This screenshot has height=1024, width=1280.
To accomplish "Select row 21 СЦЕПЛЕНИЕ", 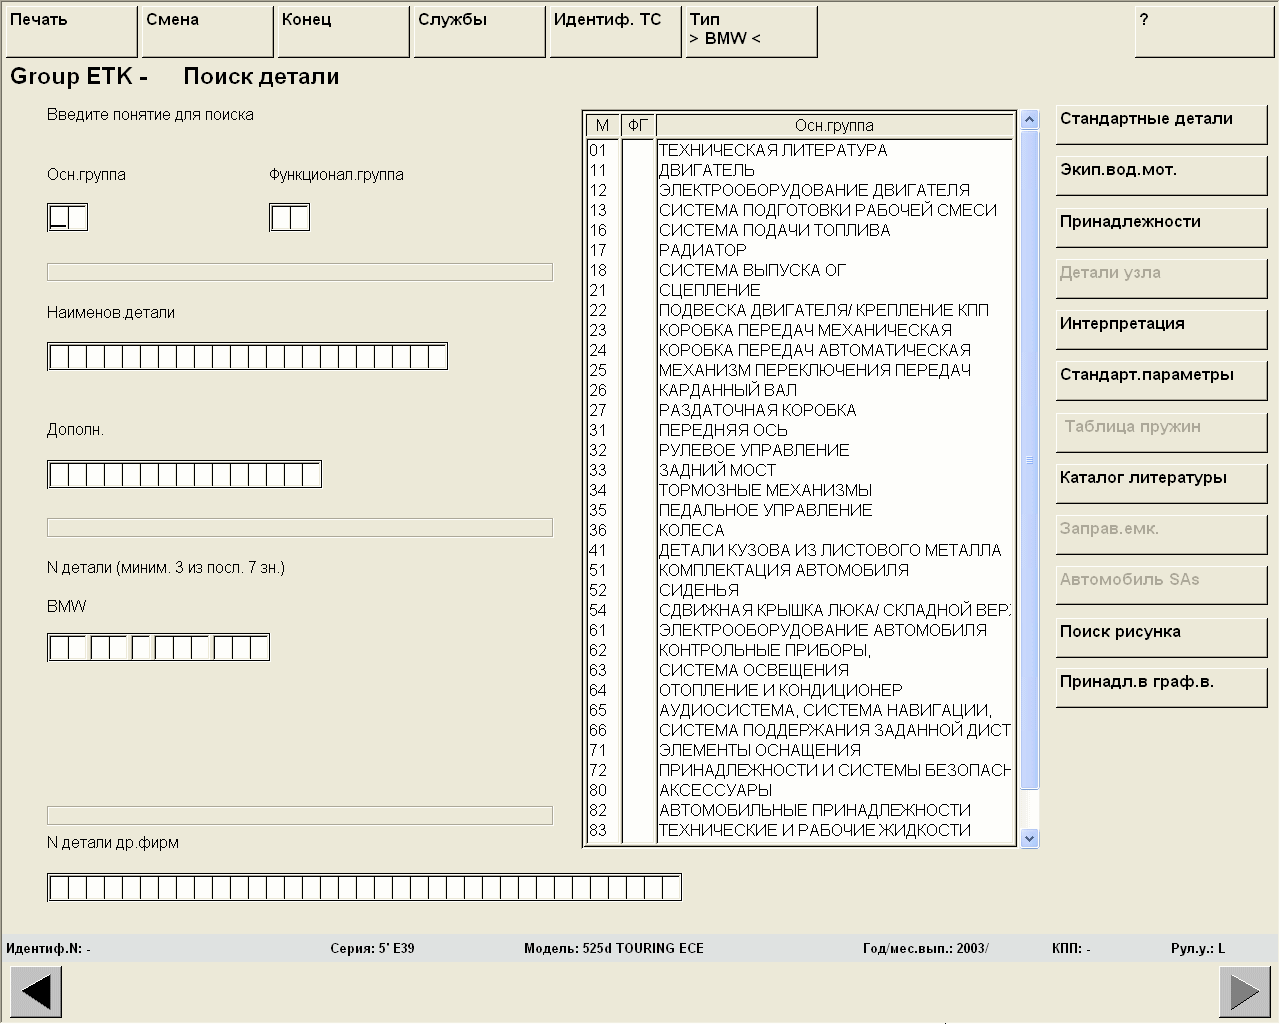I will pyautogui.click(x=799, y=290).
